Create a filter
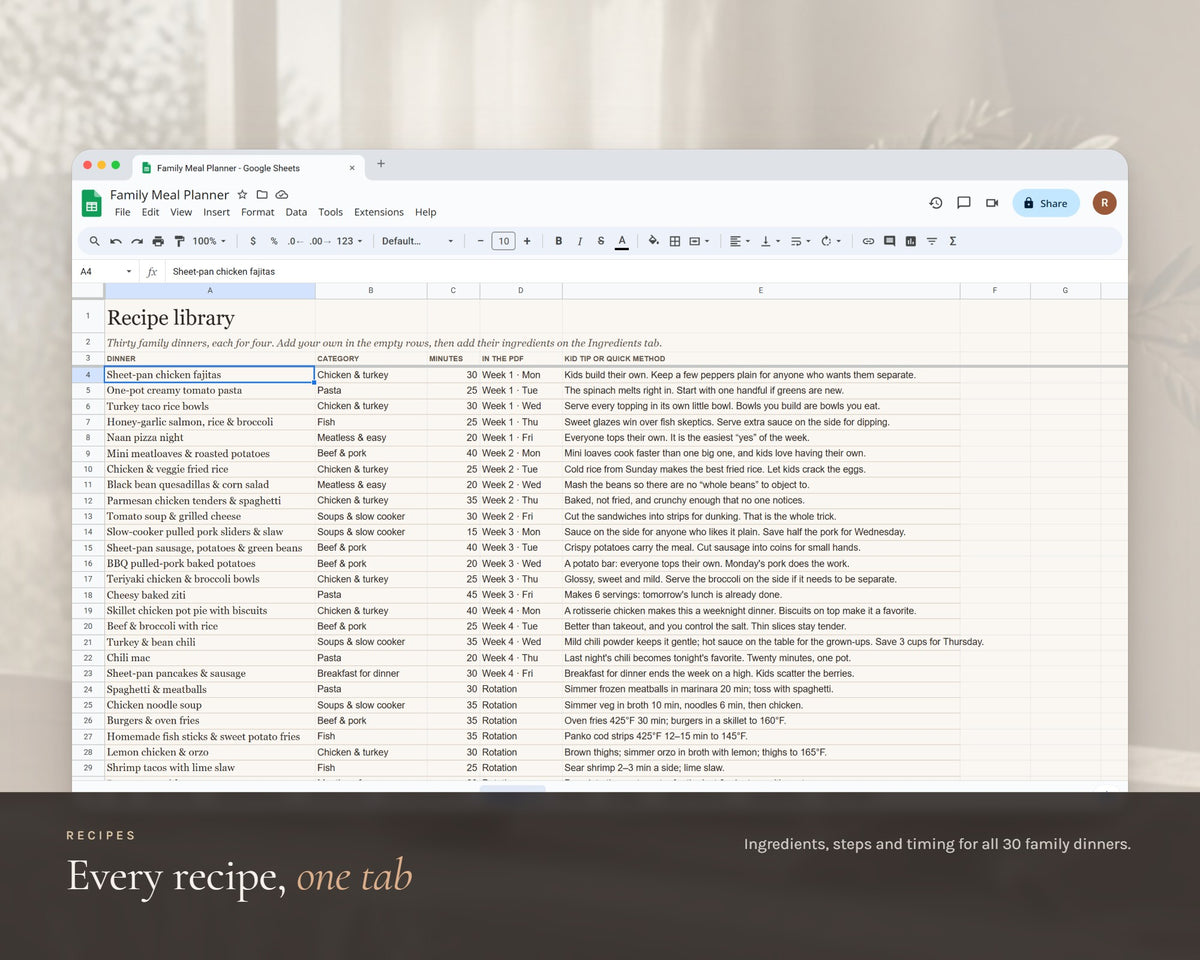 click(x=932, y=241)
